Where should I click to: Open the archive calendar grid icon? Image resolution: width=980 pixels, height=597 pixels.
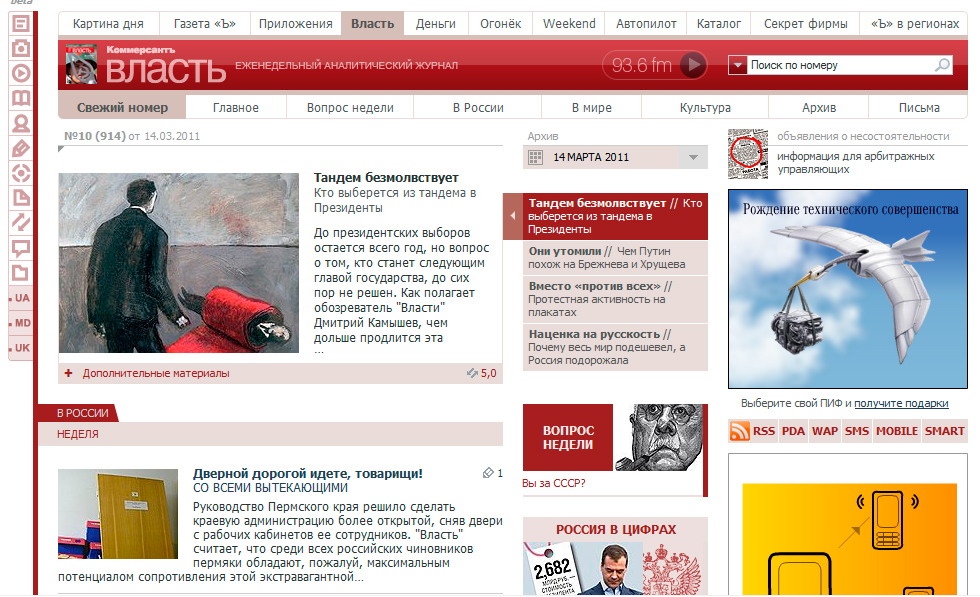pos(536,158)
